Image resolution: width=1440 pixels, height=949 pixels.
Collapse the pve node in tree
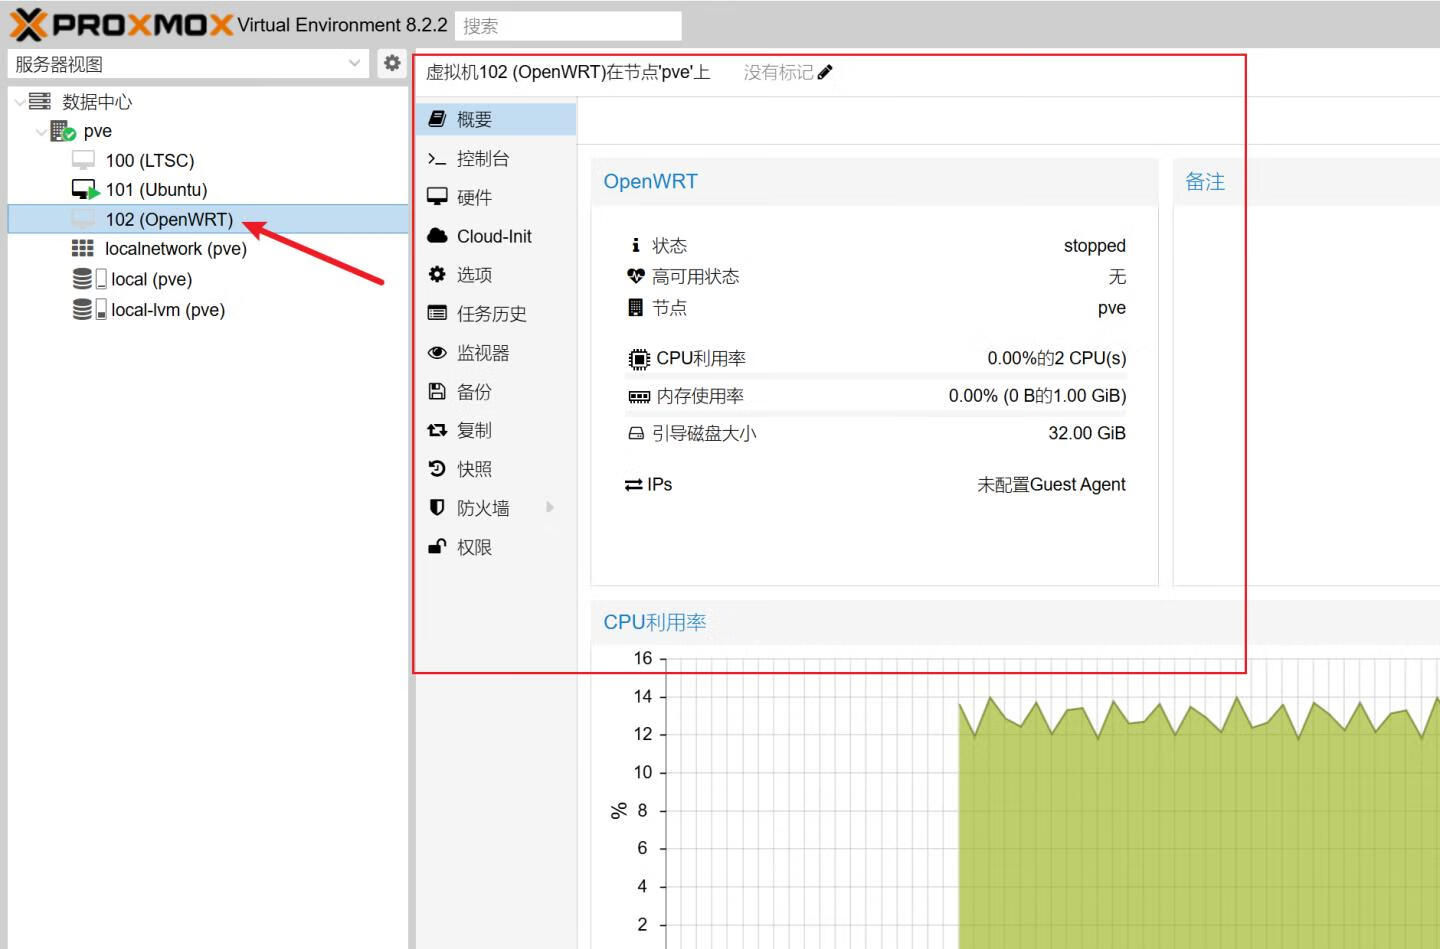click(x=41, y=131)
